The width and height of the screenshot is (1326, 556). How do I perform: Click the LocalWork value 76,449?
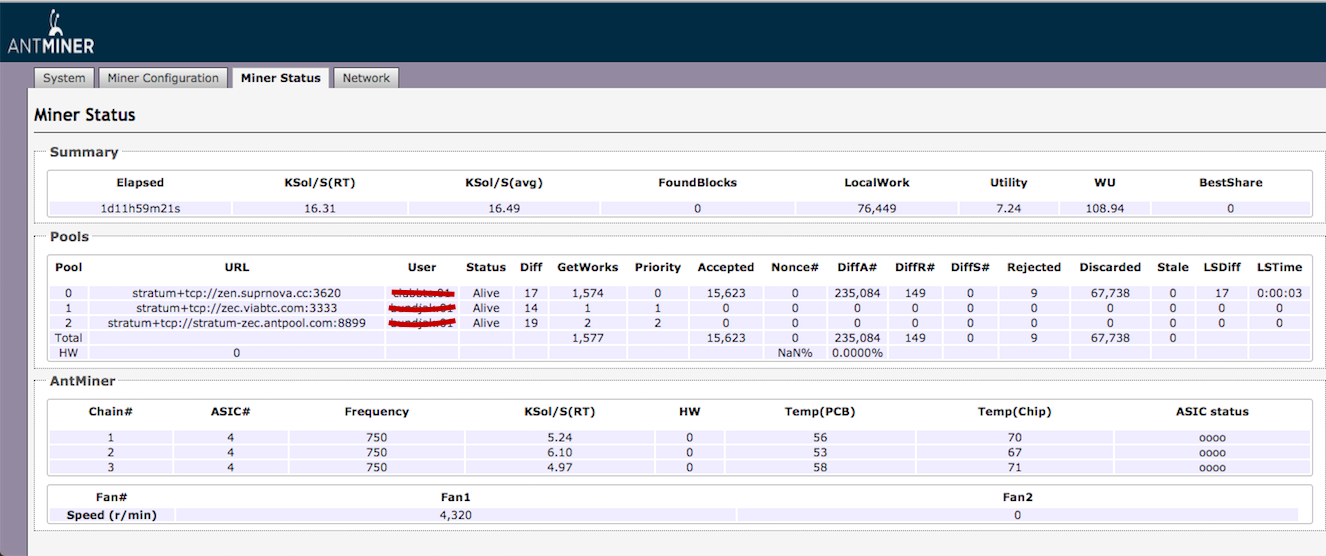[x=877, y=209]
